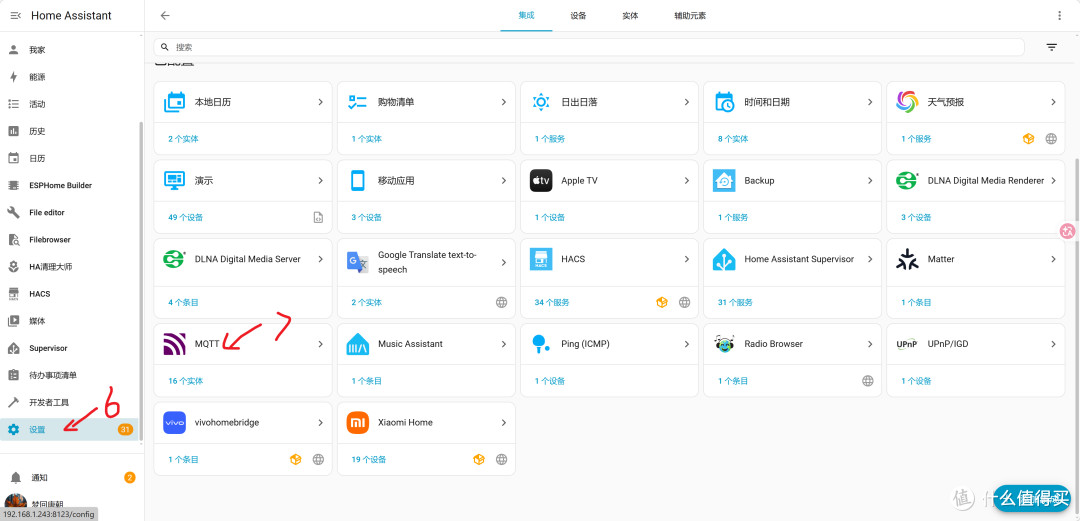Click the Google Translate icon
Viewport: 1080px width, 521px height.
pyautogui.click(x=357, y=262)
